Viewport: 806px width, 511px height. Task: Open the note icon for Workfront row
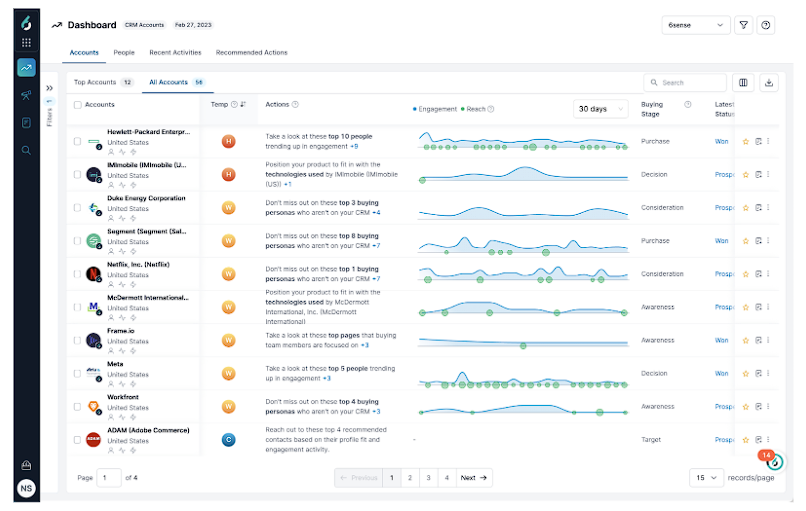pos(758,407)
